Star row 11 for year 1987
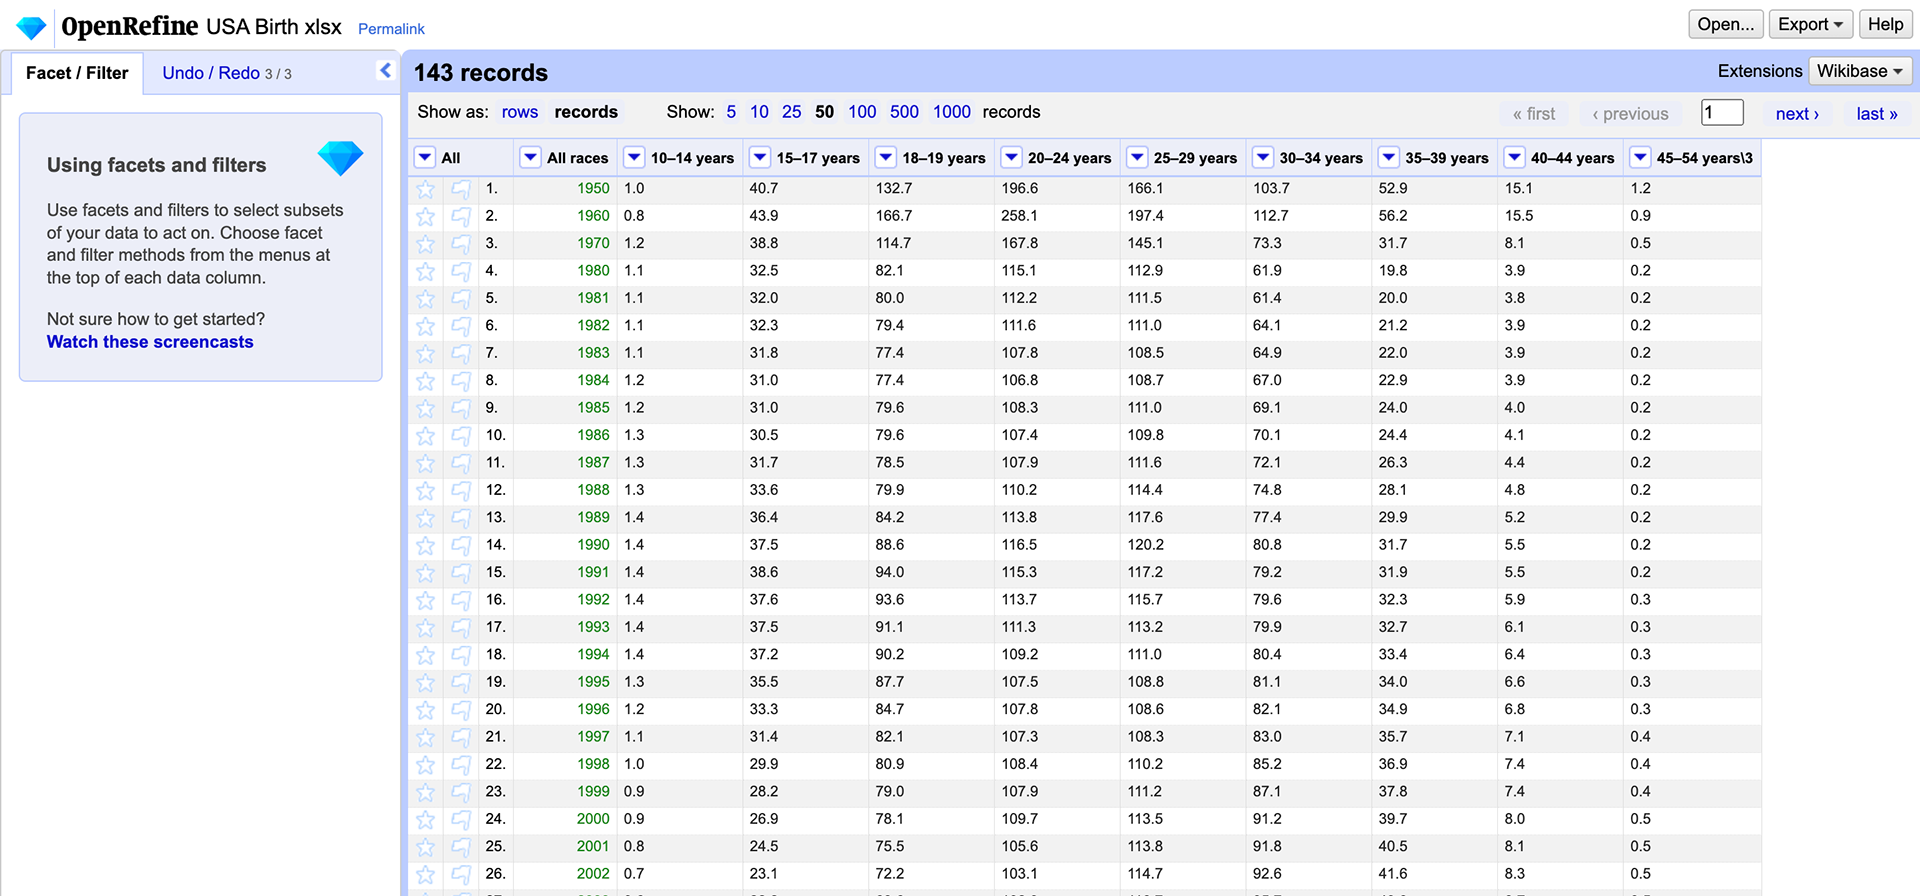1920x896 pixels. pos(426,463)
